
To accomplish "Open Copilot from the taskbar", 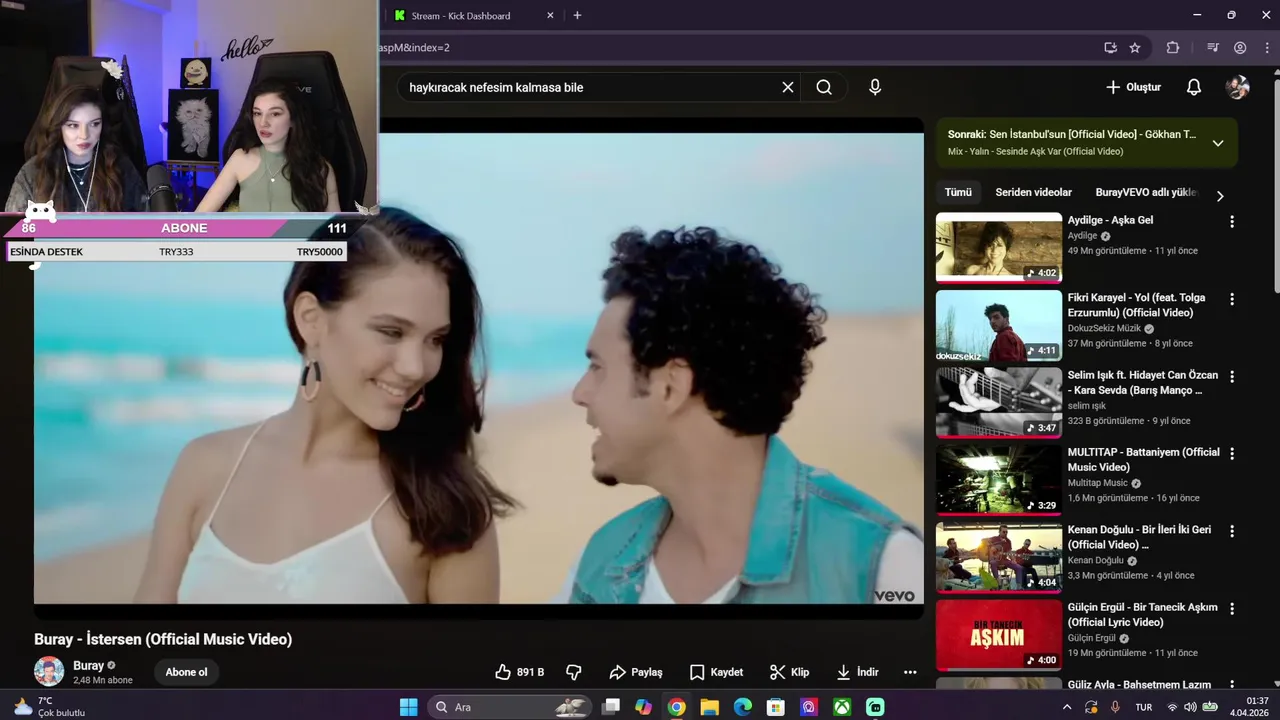I will coord(643,707).
